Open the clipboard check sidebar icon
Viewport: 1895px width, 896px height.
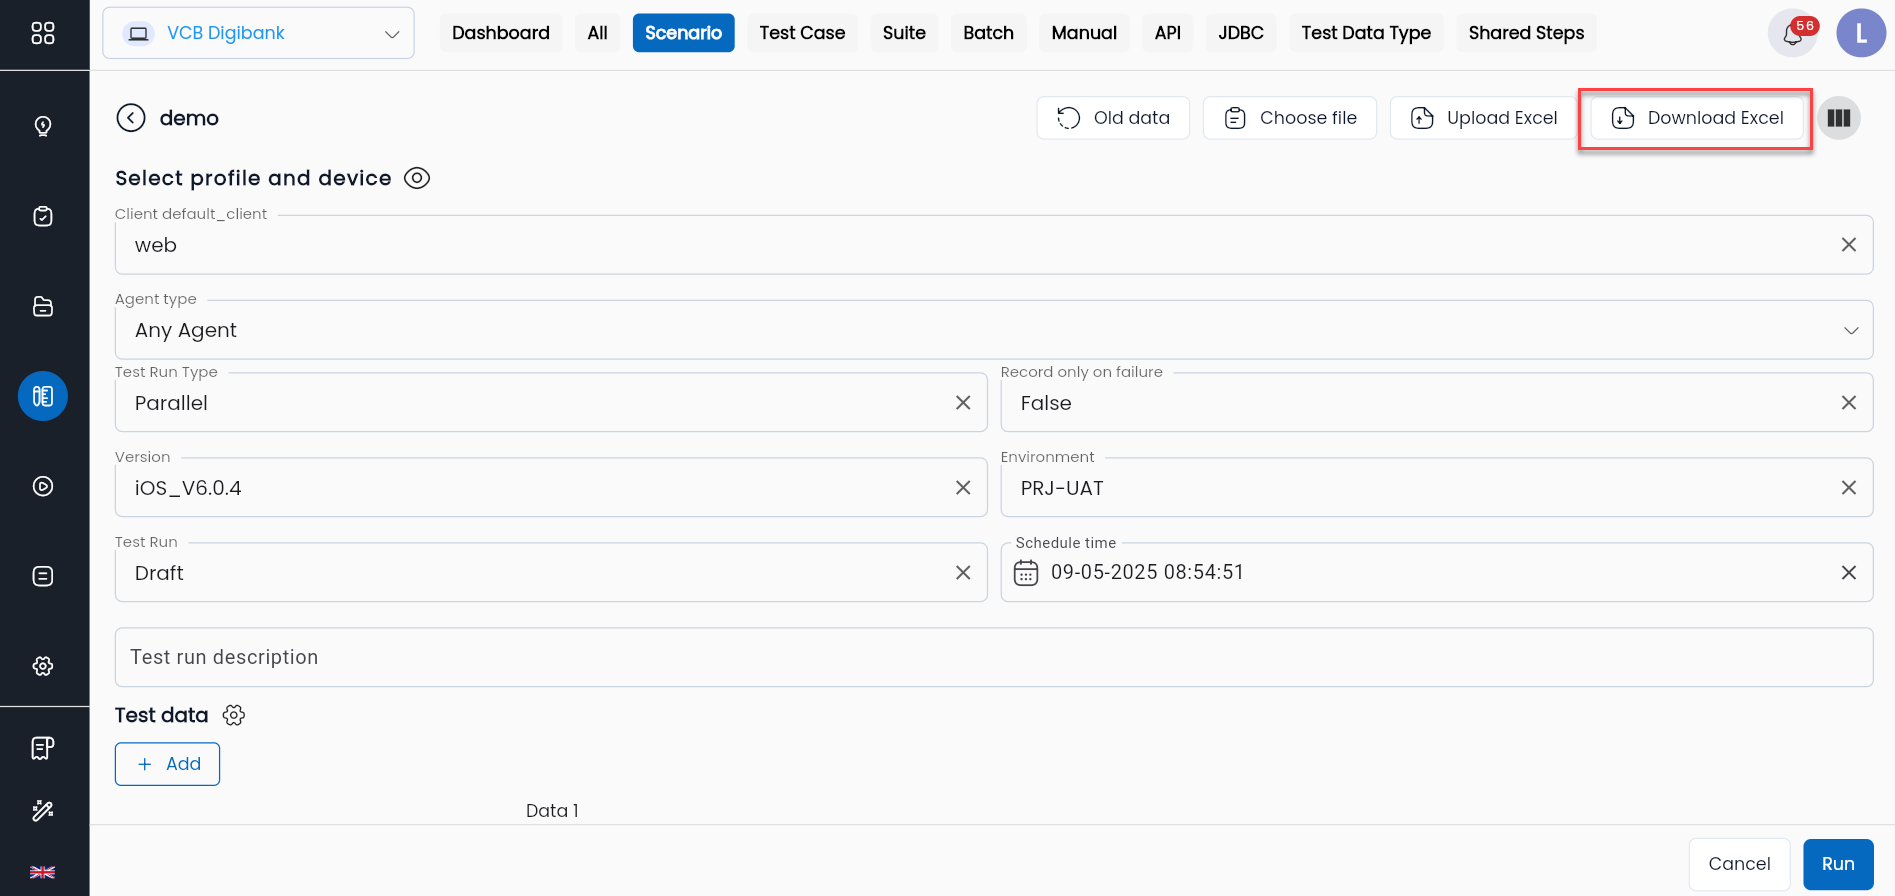(43, 216)
